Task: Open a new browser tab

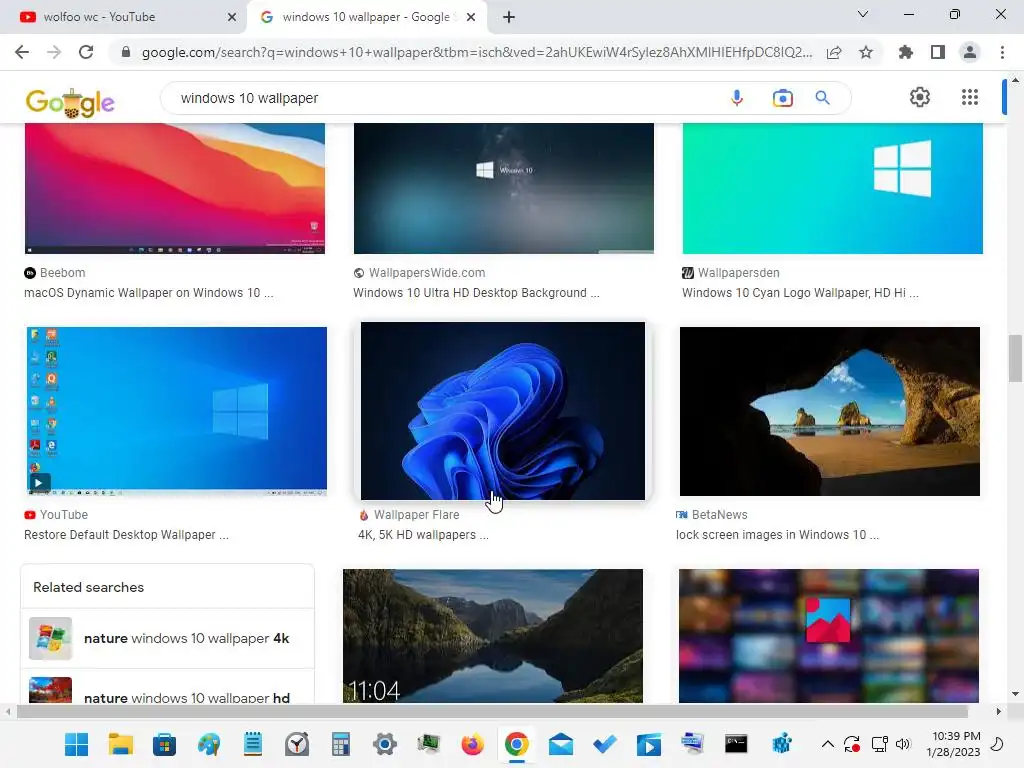Action: pos(509,17)
